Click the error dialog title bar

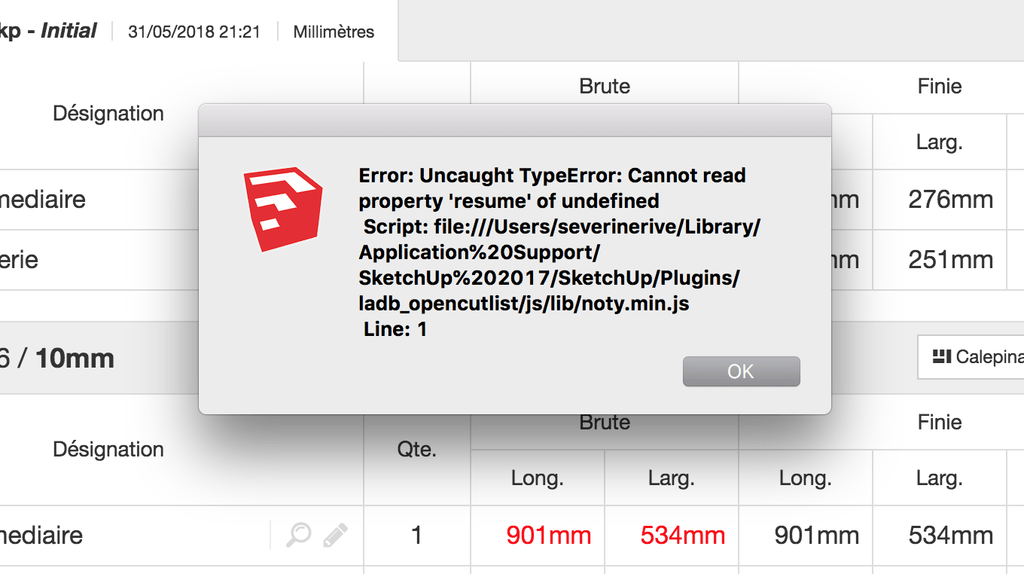pos(515,120)
